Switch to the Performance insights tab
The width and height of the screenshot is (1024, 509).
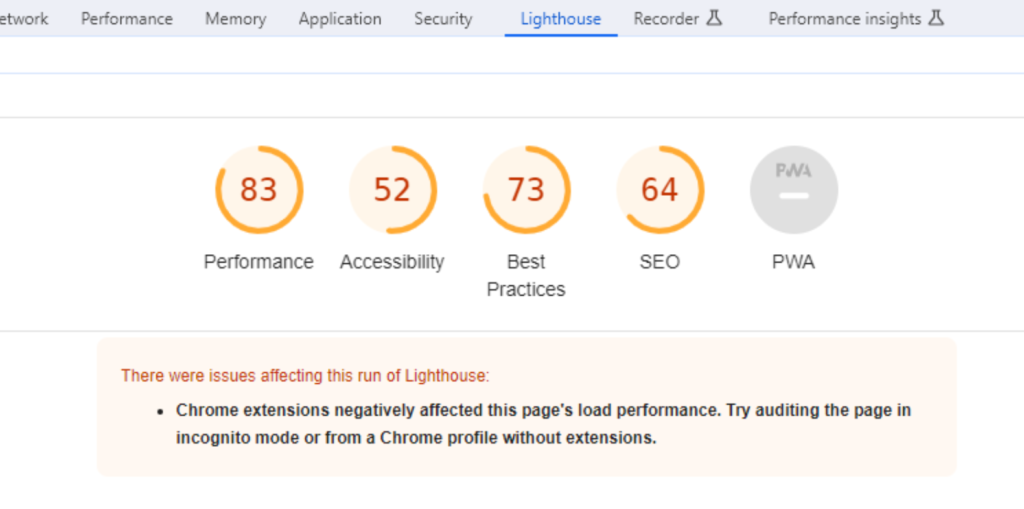click(856, 19)
